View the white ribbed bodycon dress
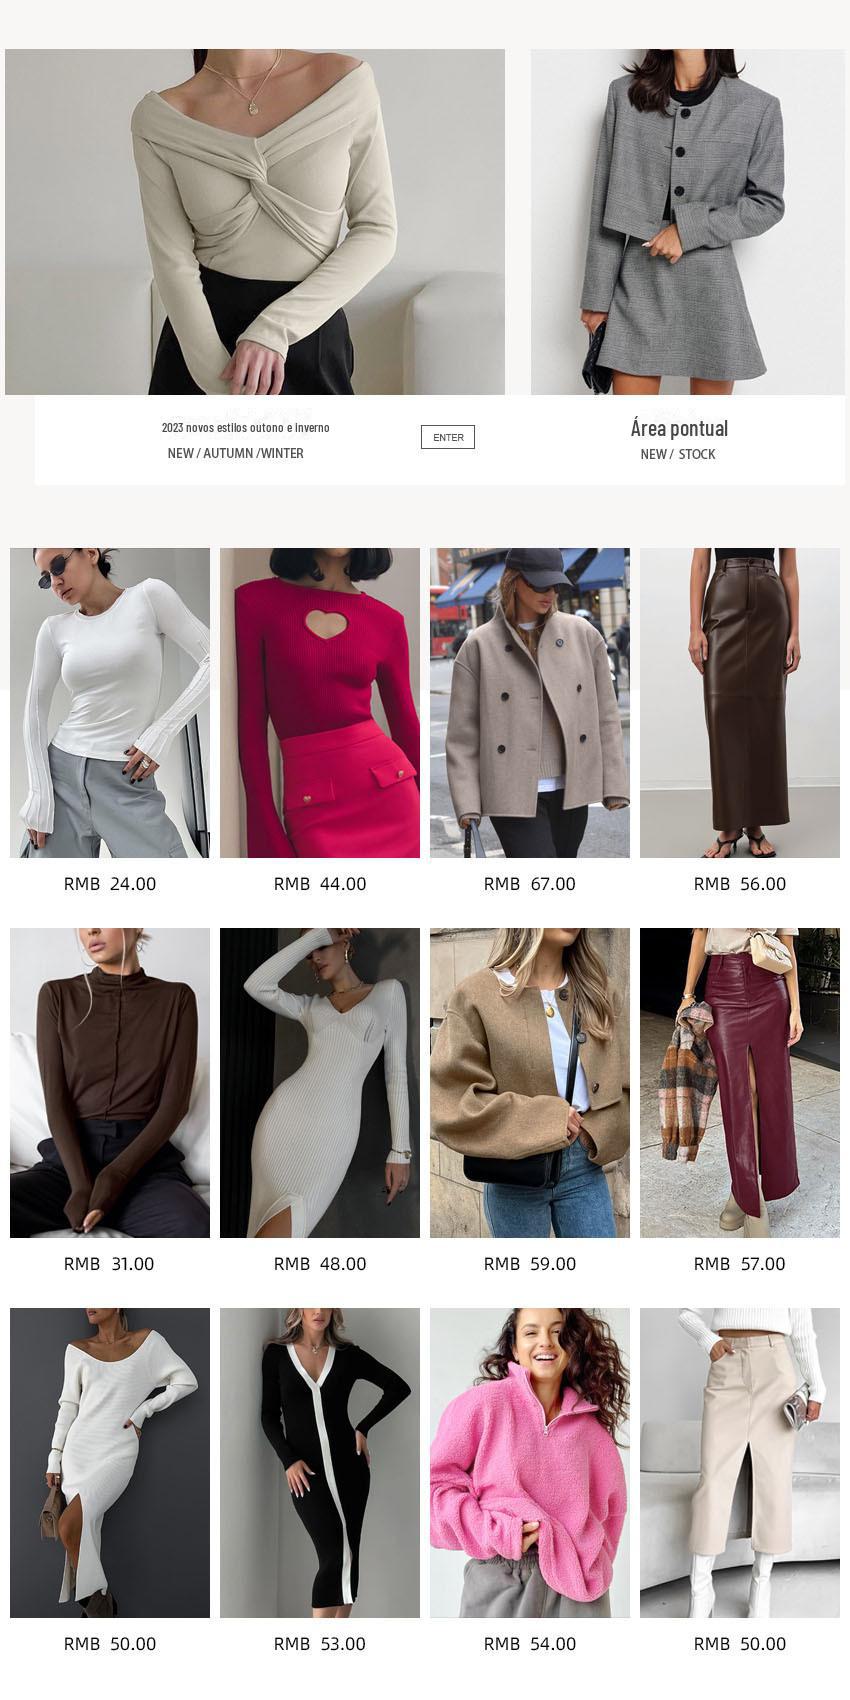 click(x=320, y=1083)
